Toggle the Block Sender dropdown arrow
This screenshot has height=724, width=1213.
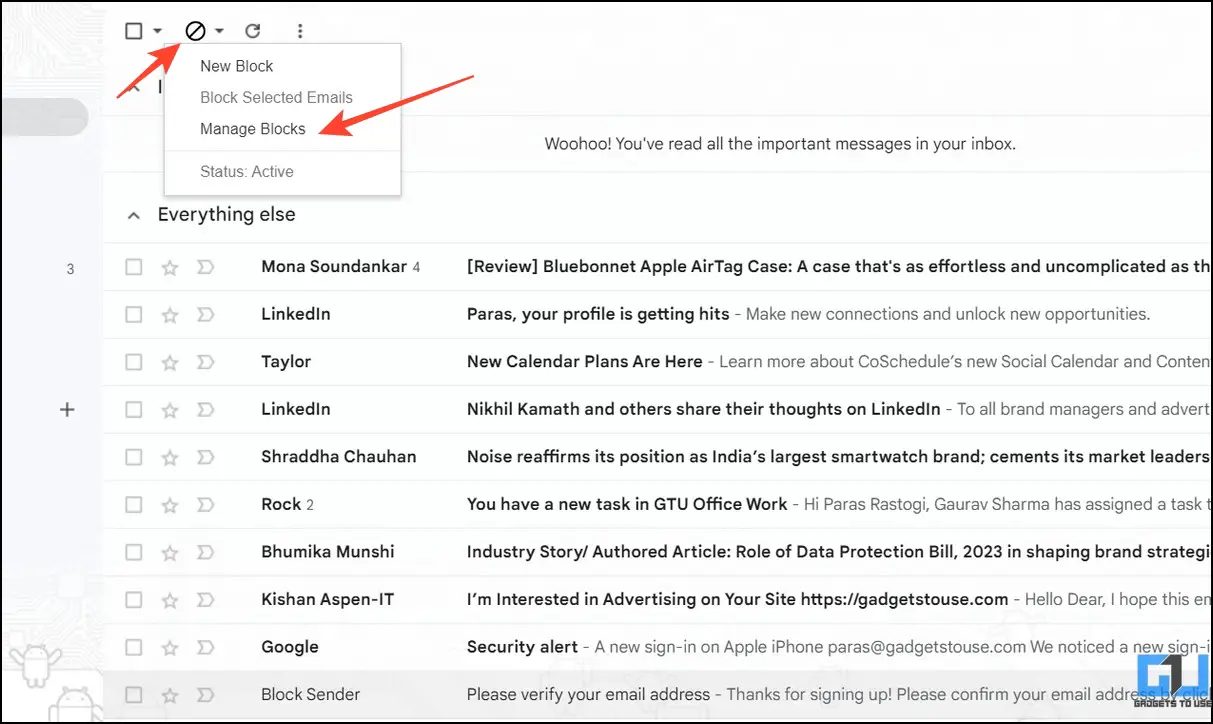219,31
